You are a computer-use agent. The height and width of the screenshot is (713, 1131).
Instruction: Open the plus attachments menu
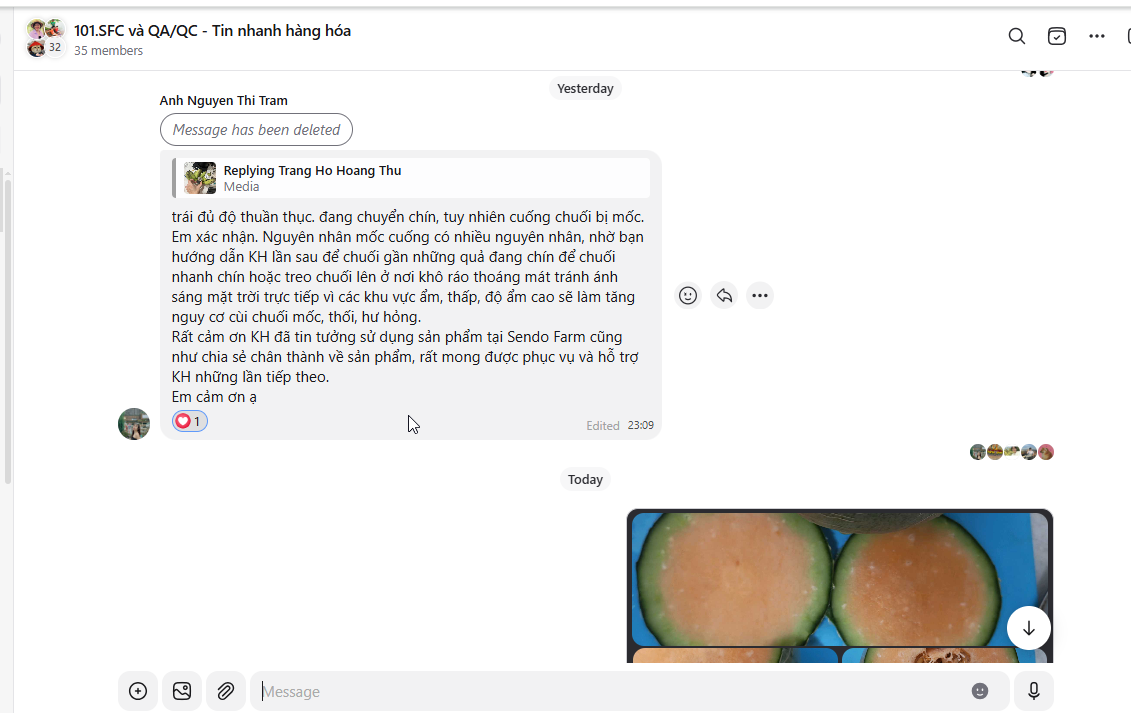(x=138, y=691)
